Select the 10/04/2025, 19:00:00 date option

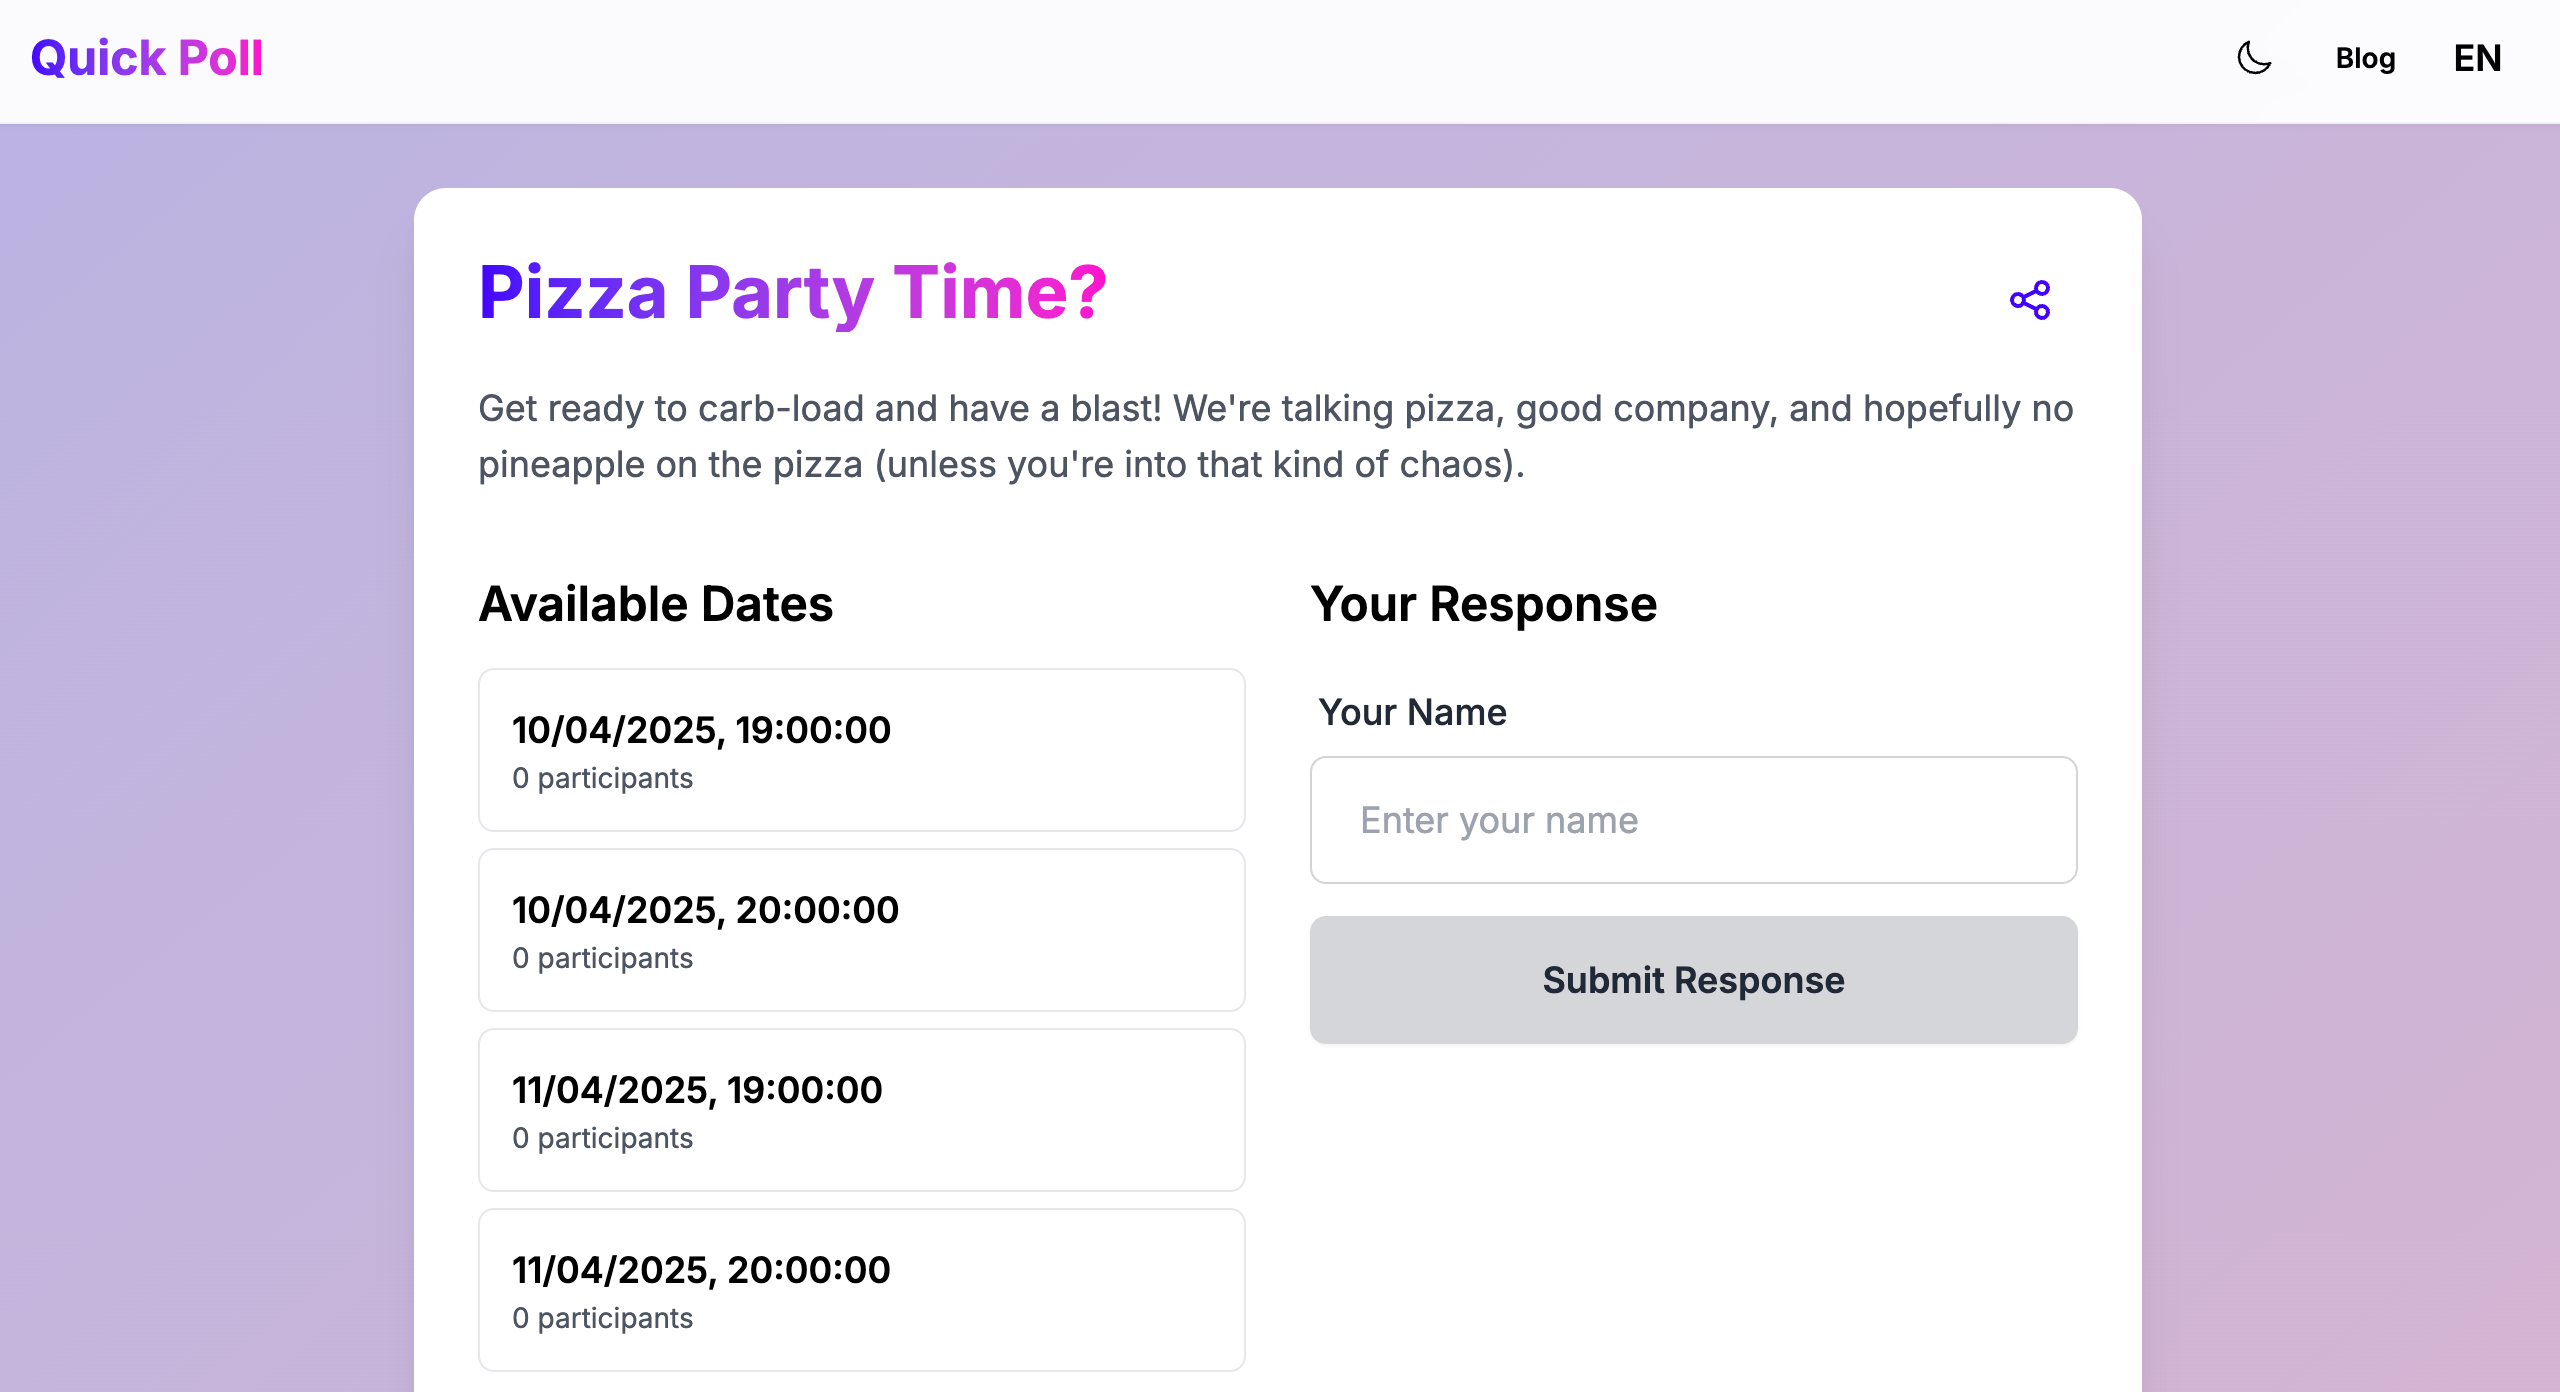[861, 749]
